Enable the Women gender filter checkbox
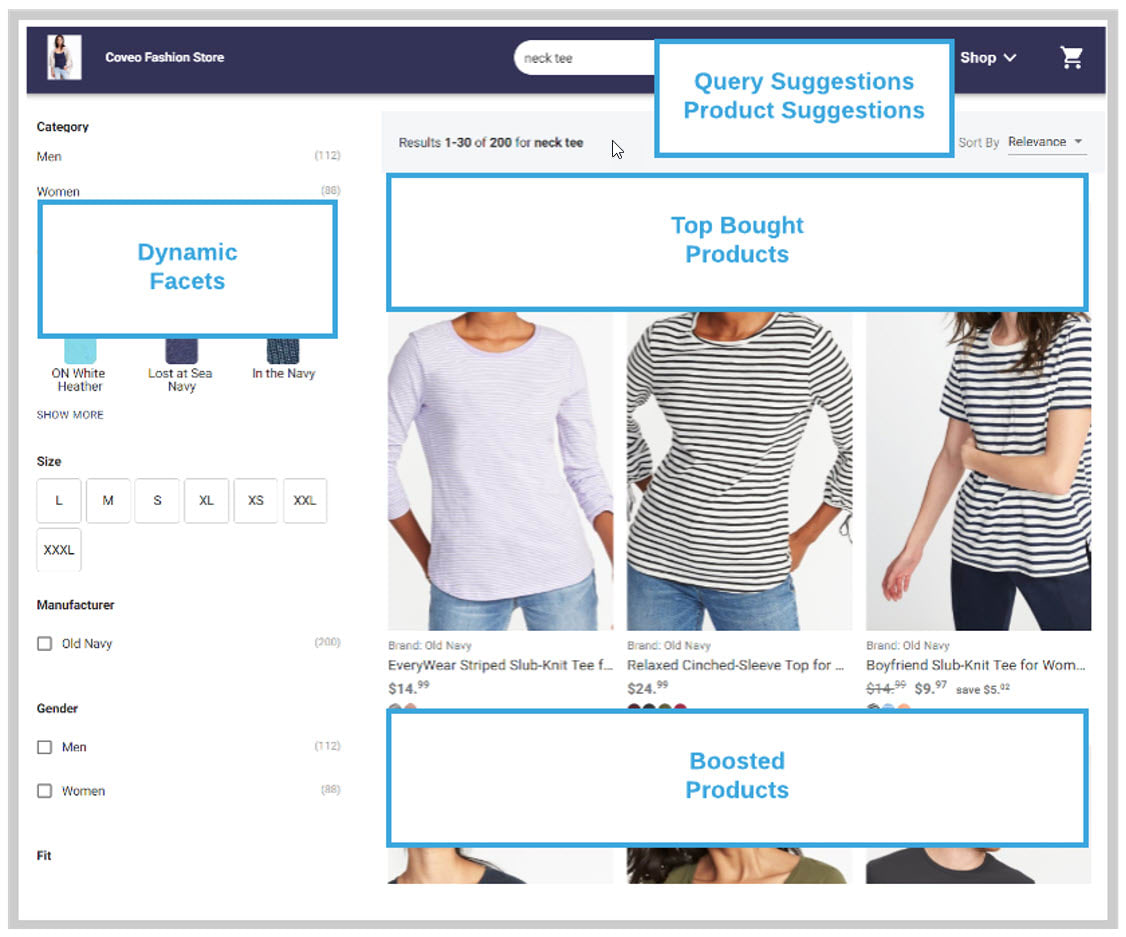 [x=44, y=790]
